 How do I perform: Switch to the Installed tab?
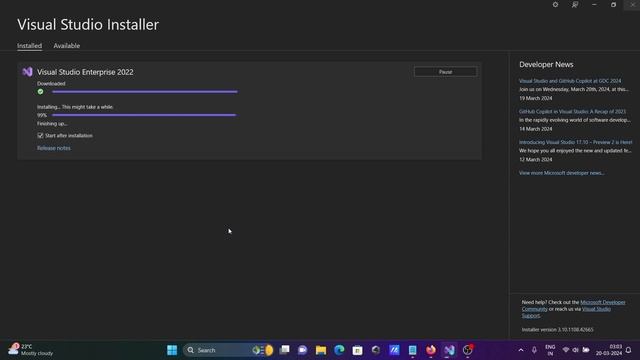point(29,46)
